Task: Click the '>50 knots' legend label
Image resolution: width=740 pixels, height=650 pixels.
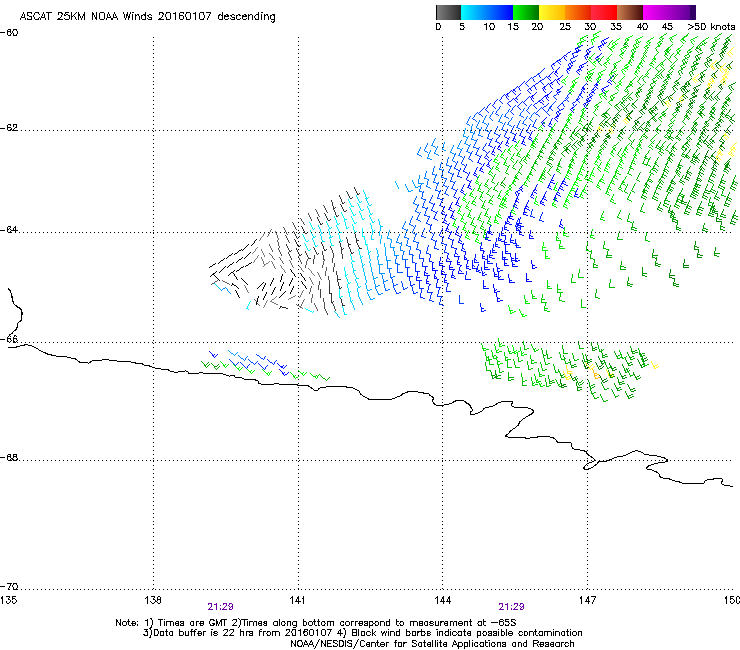Action: (x=711, y=27)
